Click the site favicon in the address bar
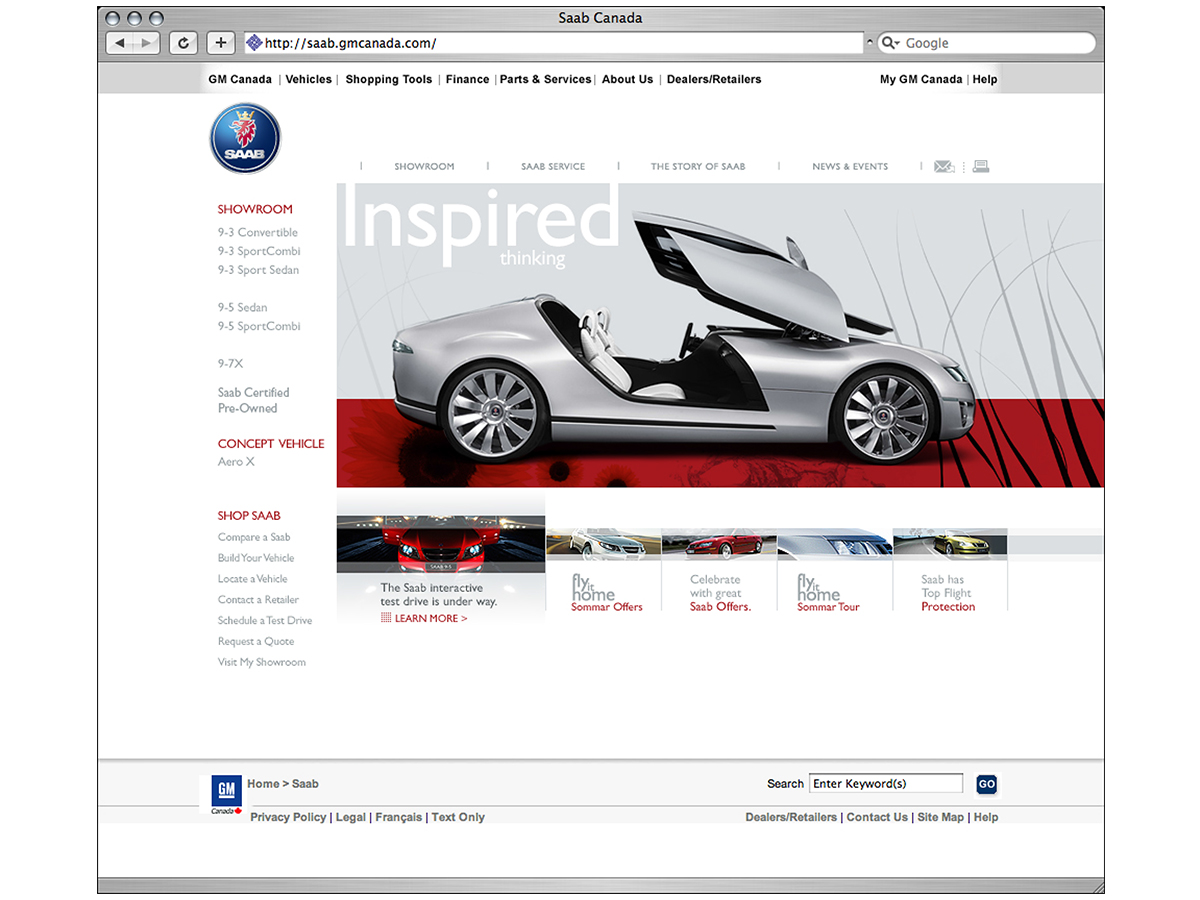 pyautogui.click(x=254, y=43)
